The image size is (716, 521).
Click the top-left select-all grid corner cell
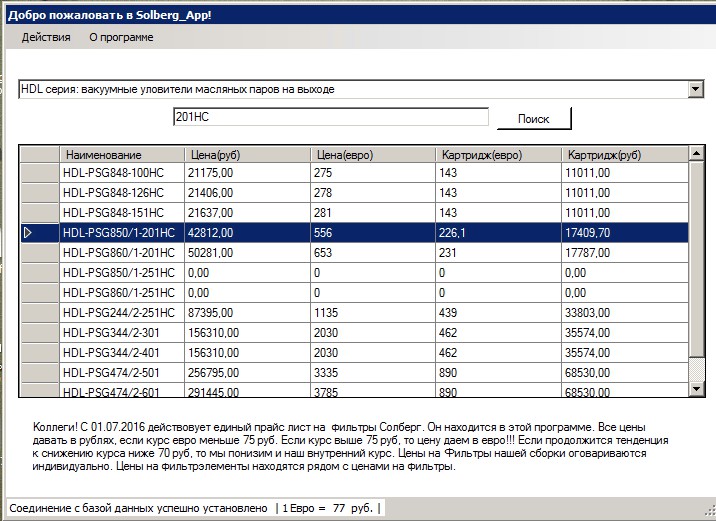click(x=40, y=154)
